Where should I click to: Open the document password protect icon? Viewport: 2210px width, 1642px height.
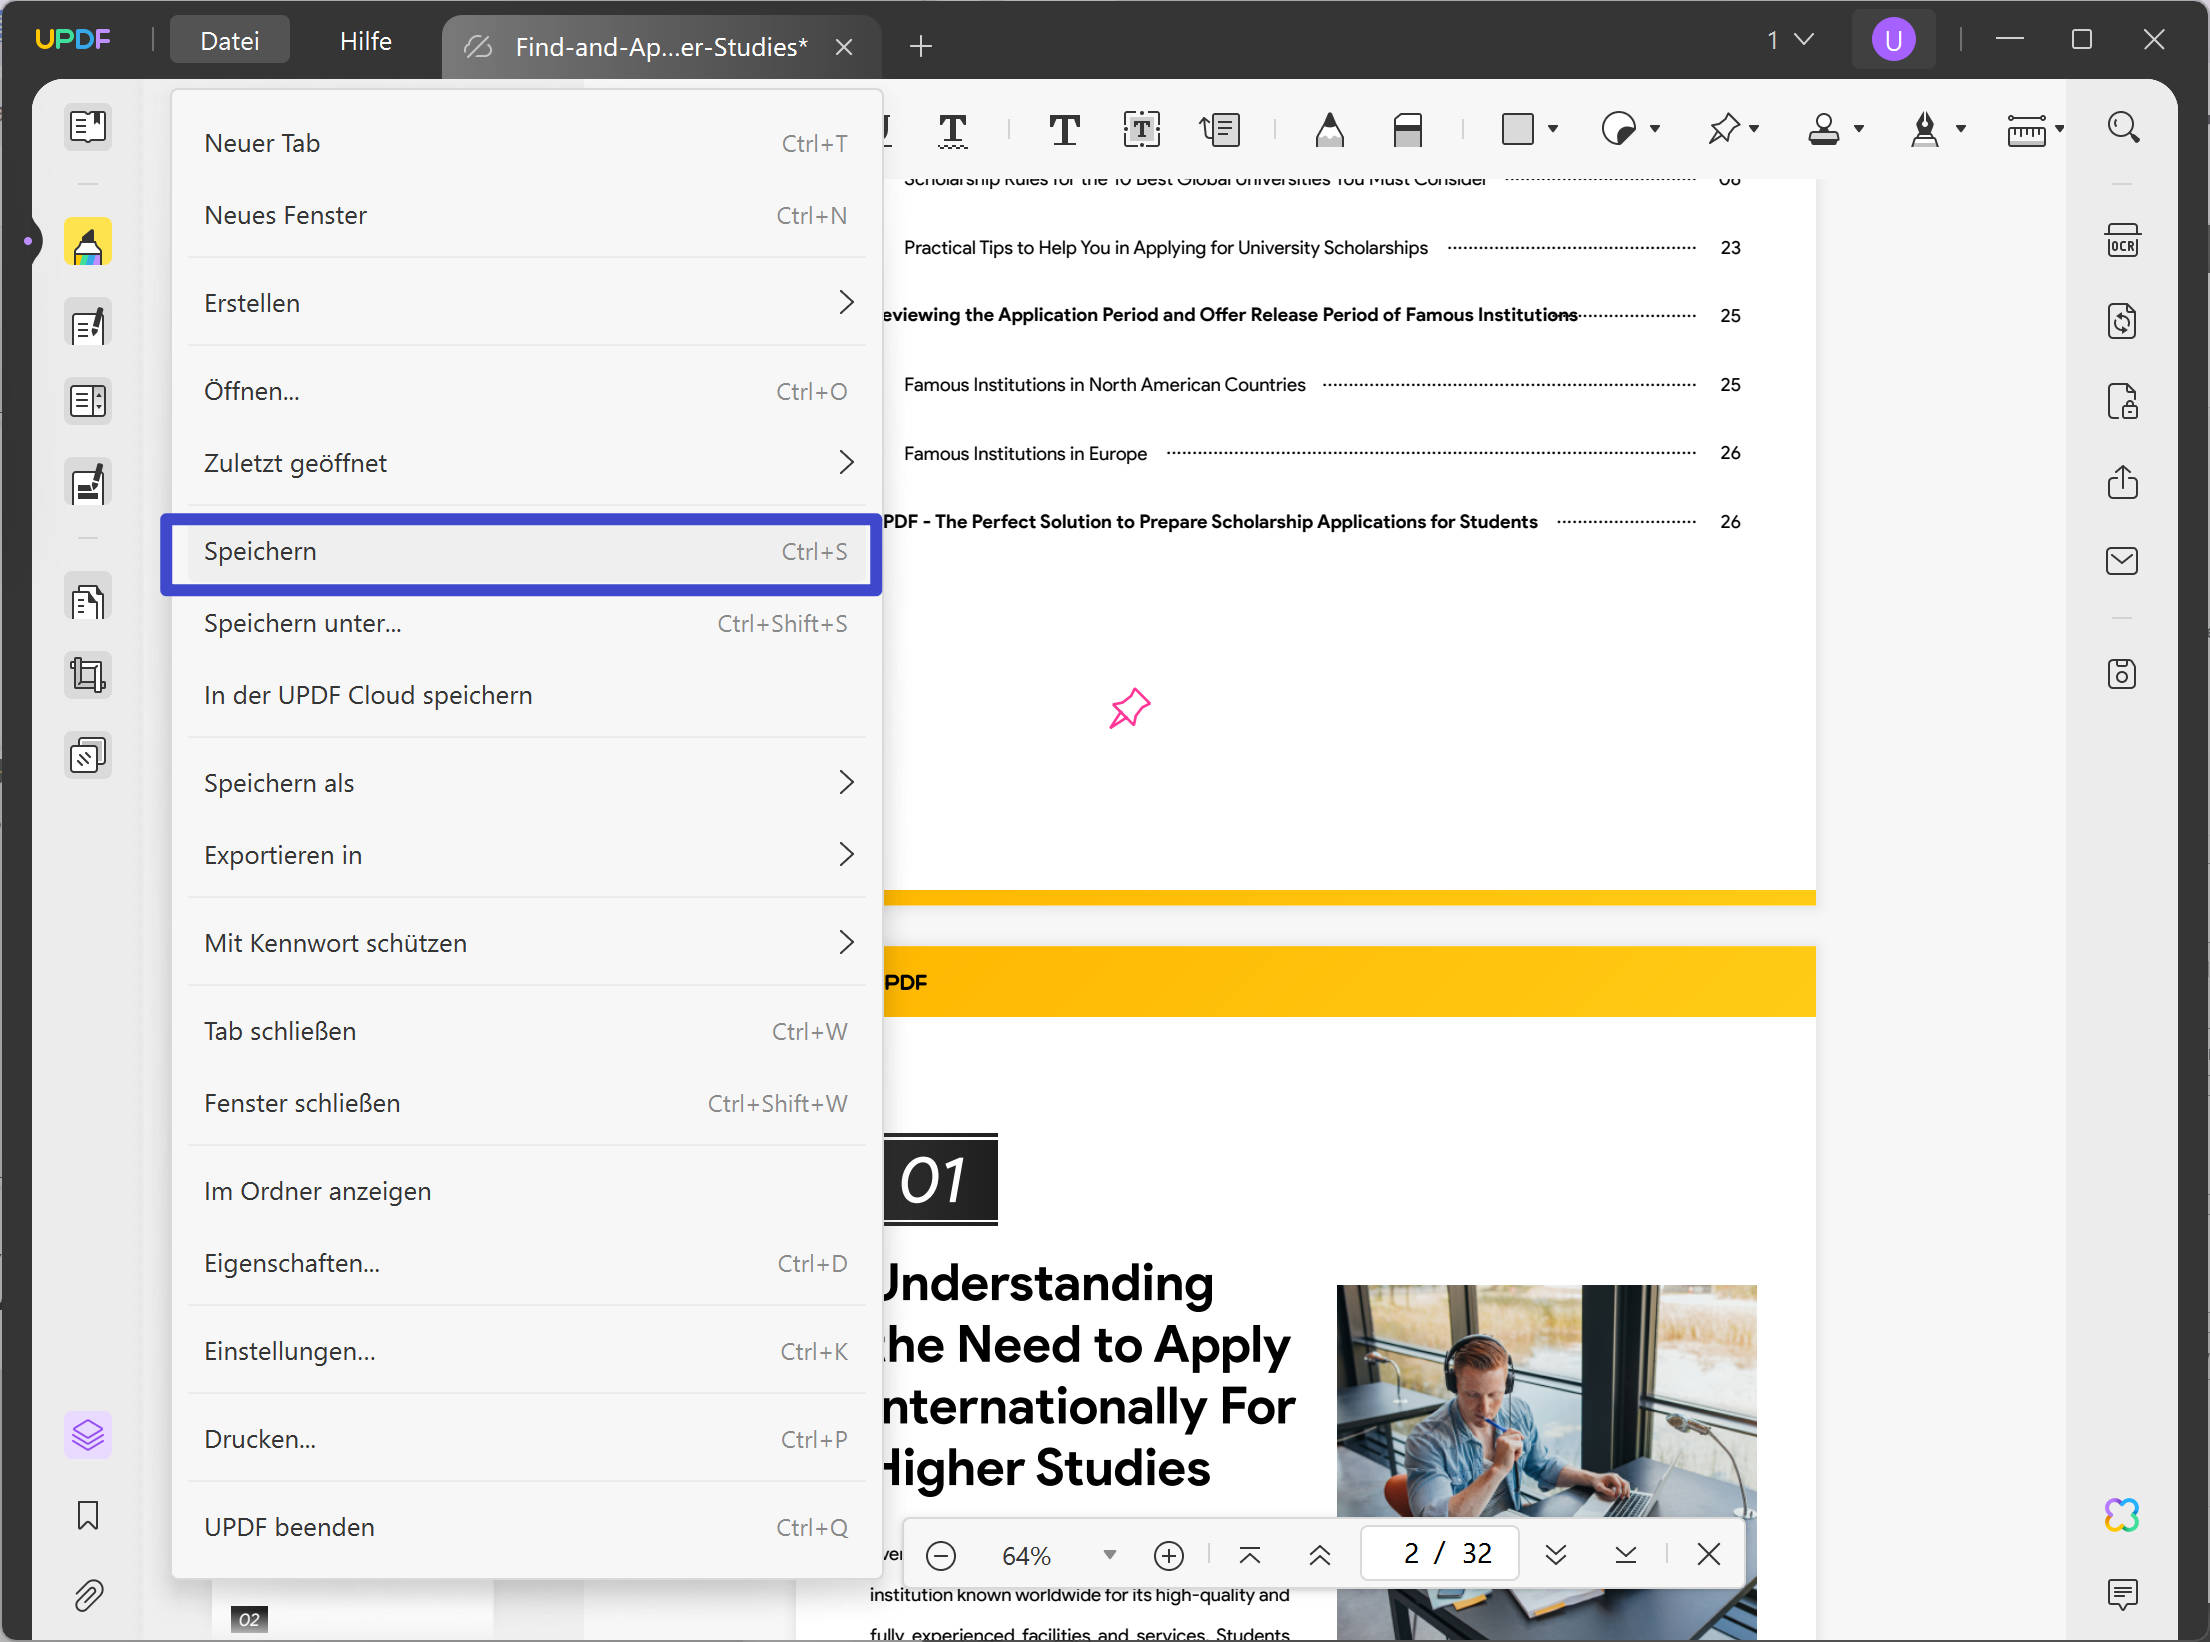(2123, 402)
